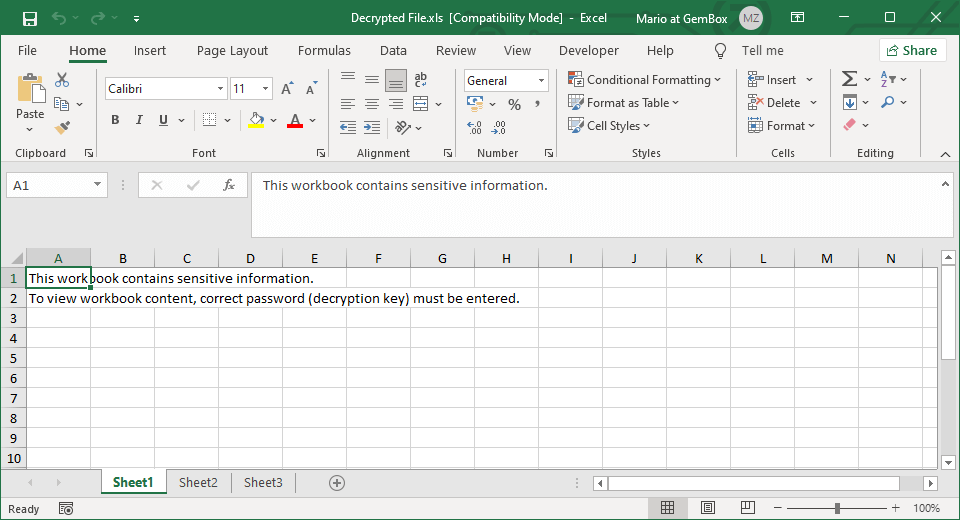Click Percent Style in Number group
The width and height of the screenshot is (960, 520).
tap(514, 104)
